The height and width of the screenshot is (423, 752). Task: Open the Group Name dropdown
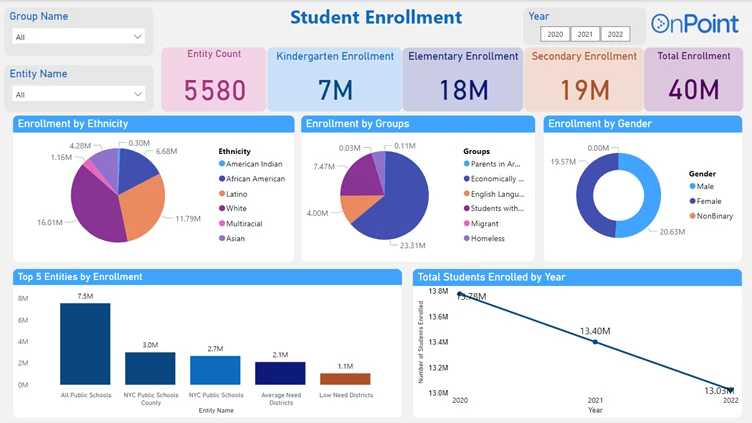tap(78, 36)
